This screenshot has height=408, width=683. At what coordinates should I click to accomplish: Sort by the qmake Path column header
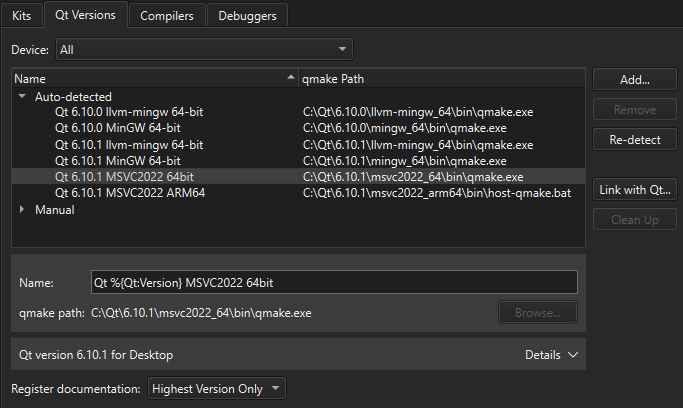440,78
